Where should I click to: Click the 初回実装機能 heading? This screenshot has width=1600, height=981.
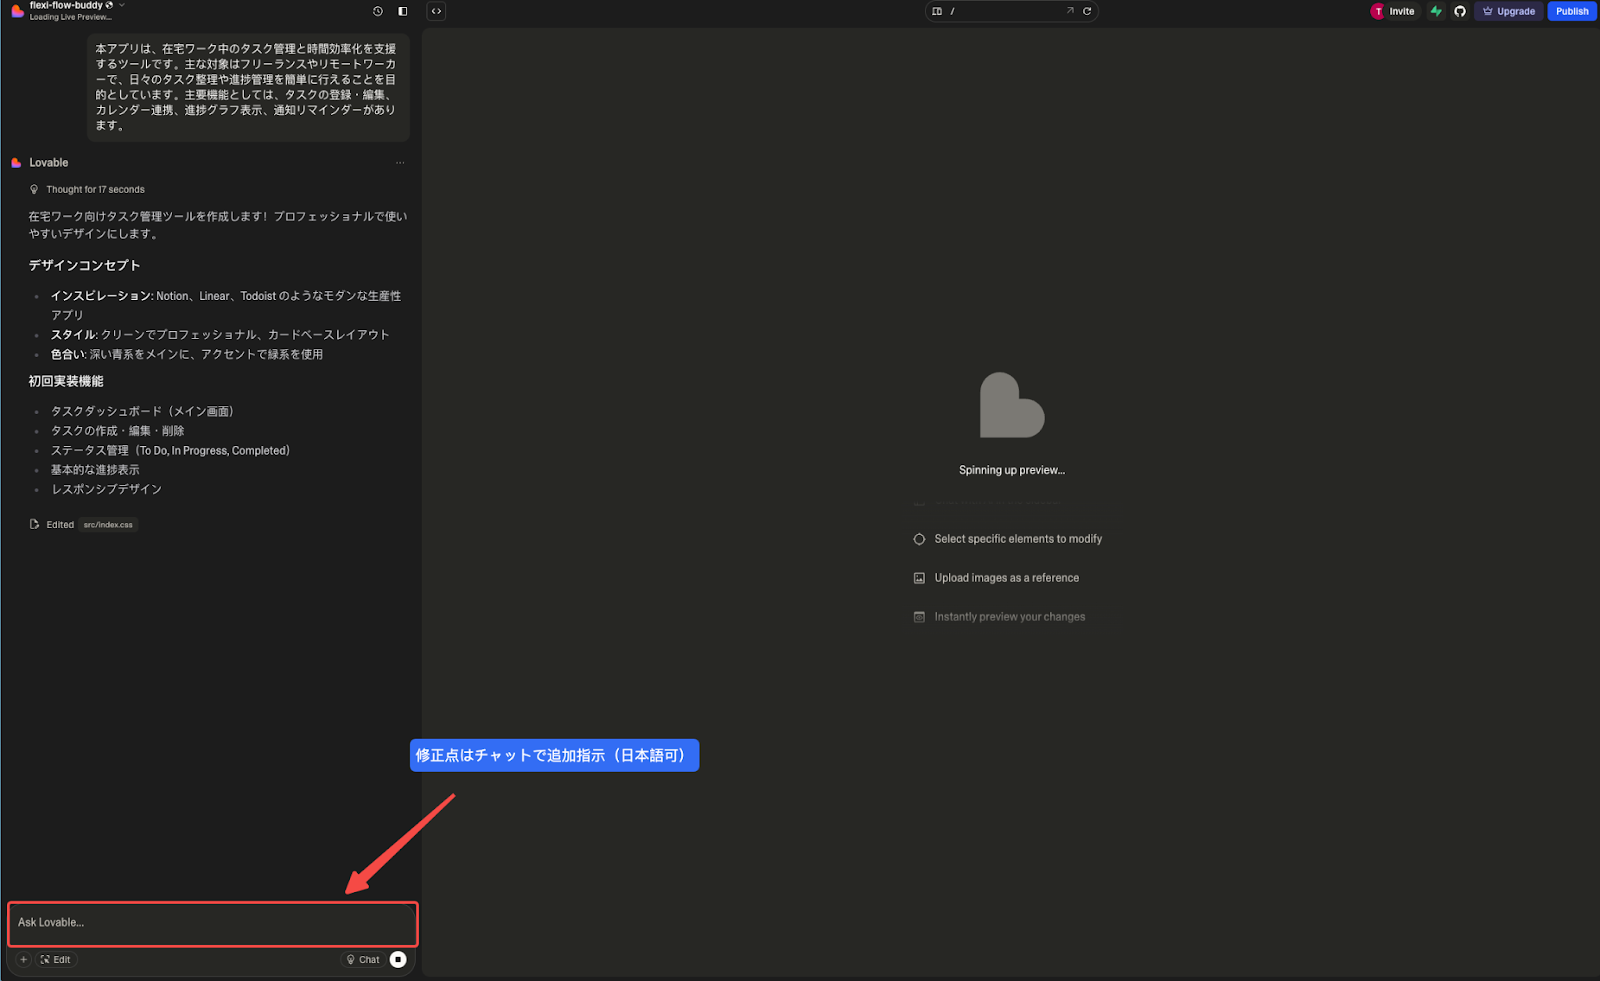[66, 381]
